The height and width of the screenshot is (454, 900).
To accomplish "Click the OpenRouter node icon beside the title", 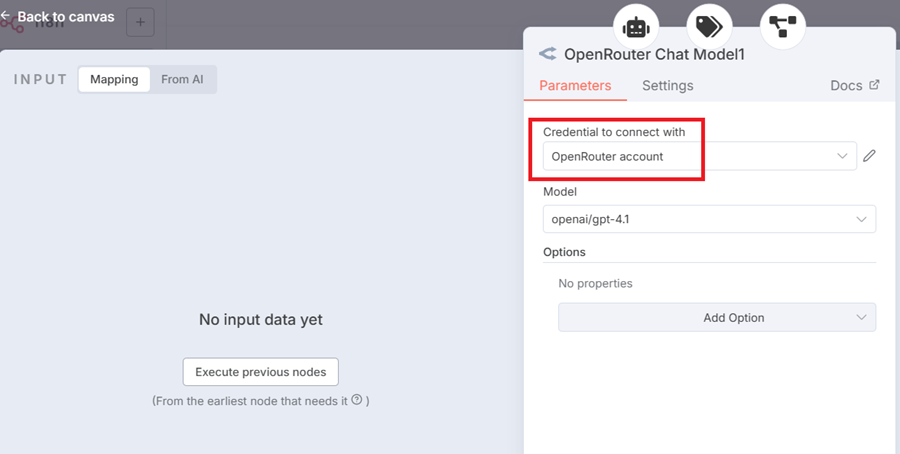I will point(547,55).
